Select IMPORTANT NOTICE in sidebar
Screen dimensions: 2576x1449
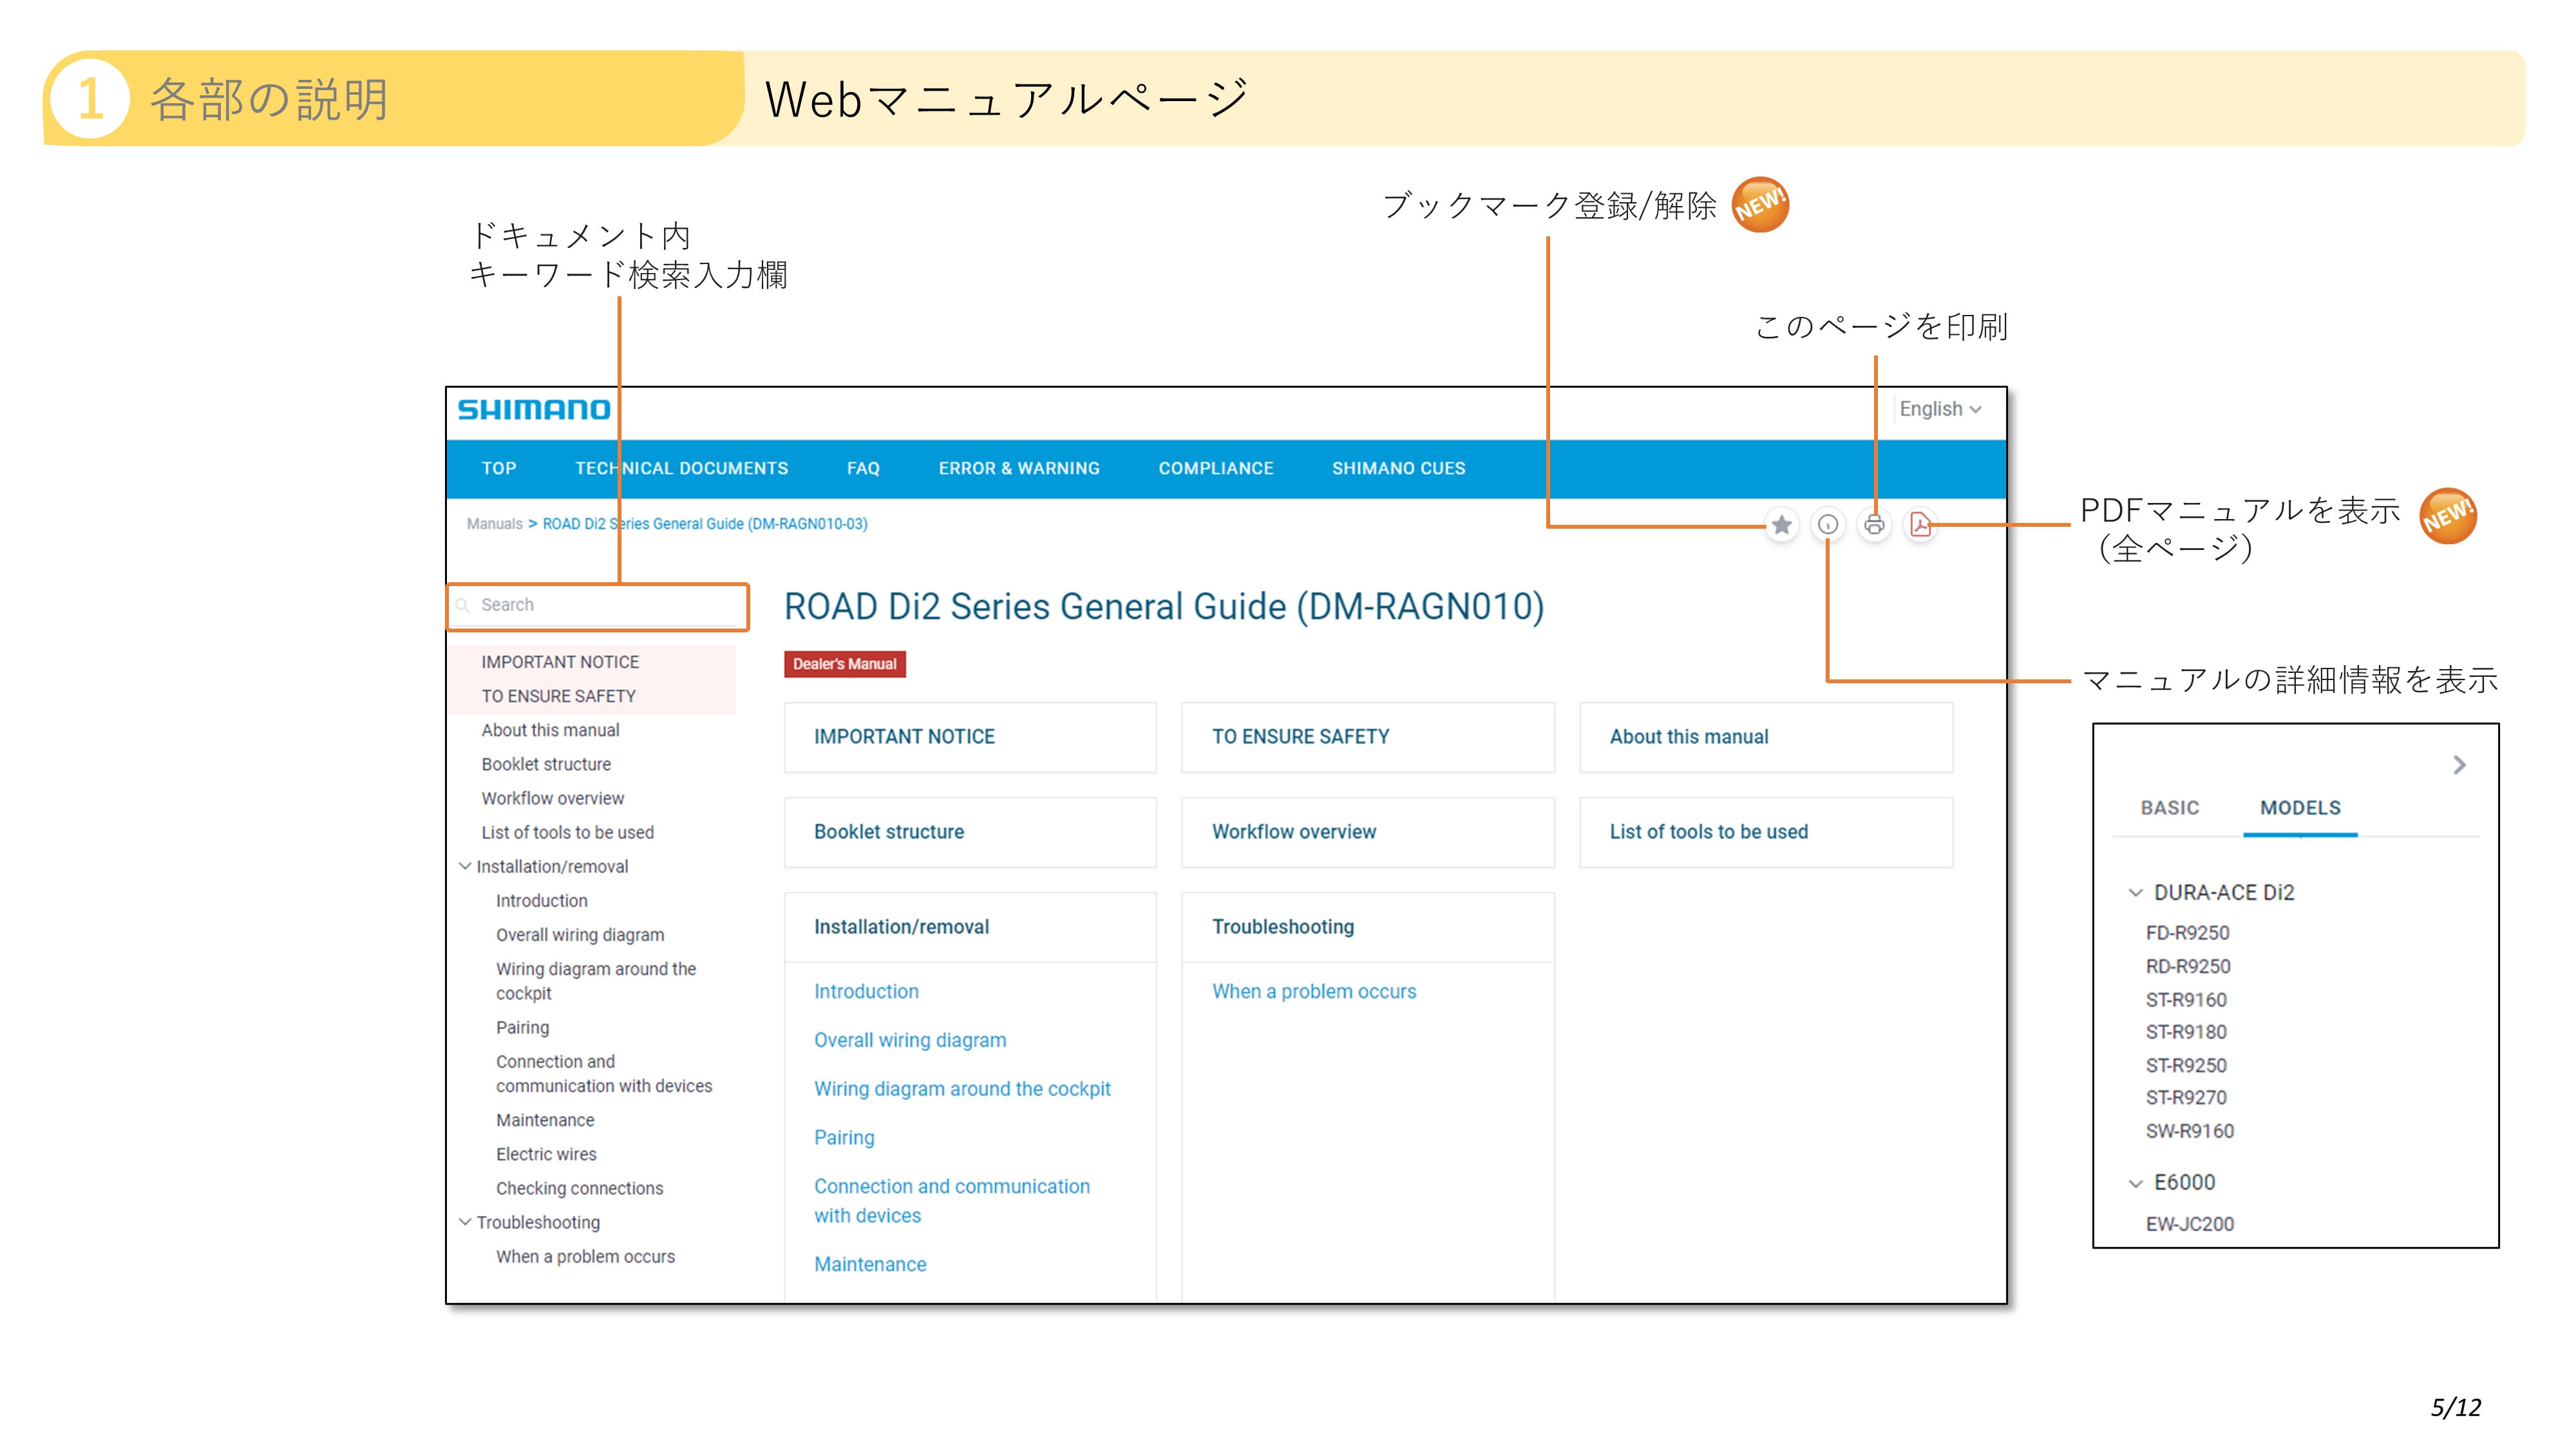tap(560, 662)
